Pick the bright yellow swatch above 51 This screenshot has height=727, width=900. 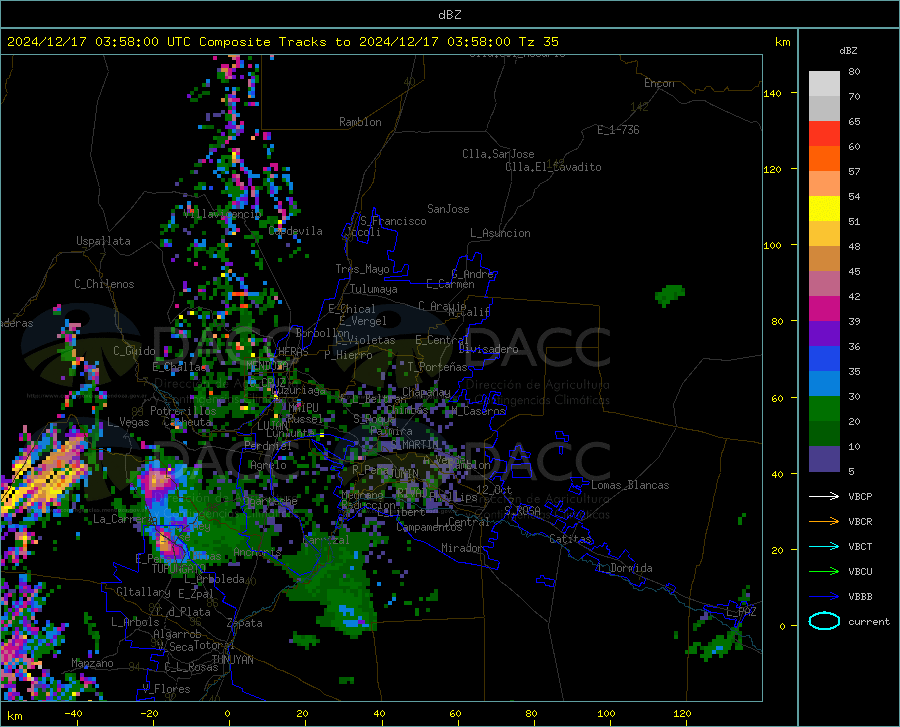[824, 209]
